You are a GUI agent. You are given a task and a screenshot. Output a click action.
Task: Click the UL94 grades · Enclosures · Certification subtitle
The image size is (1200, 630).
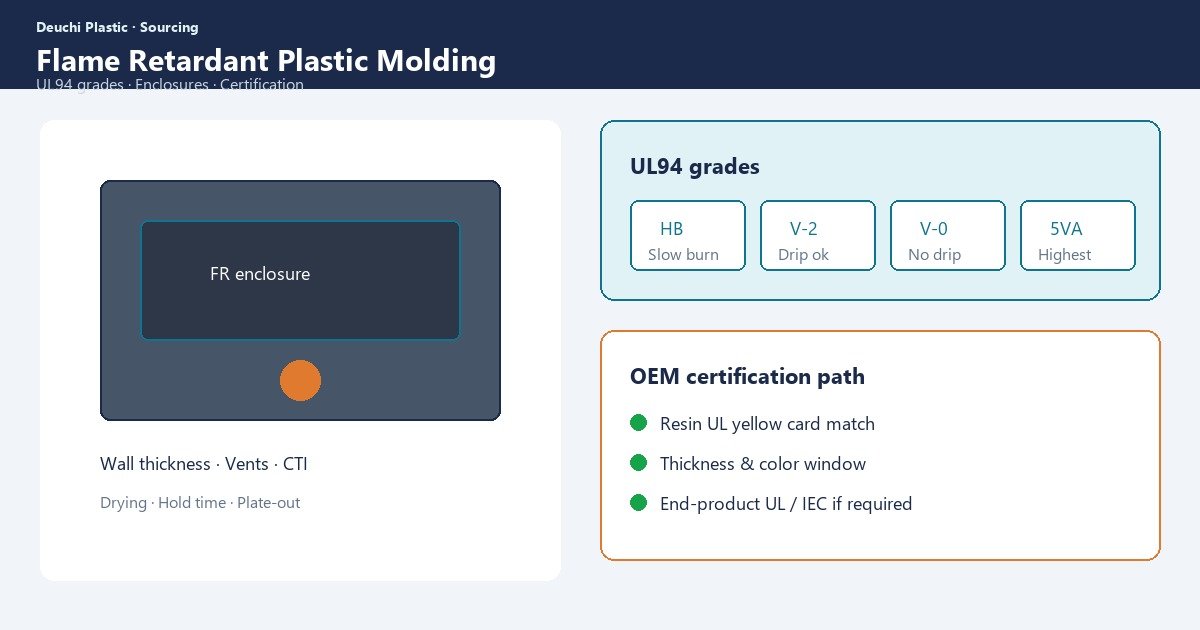click(x=170, y=85)
